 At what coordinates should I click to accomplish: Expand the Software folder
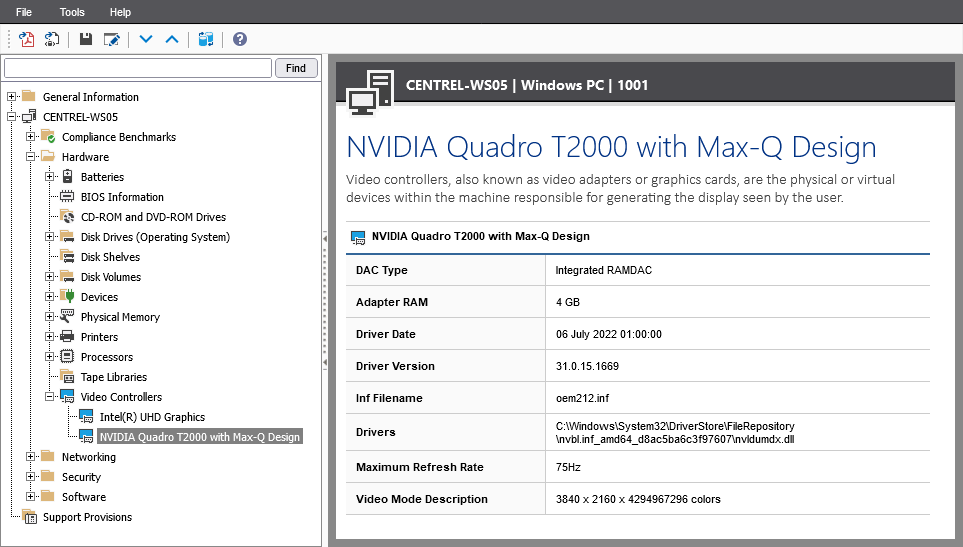coord(30,497)
